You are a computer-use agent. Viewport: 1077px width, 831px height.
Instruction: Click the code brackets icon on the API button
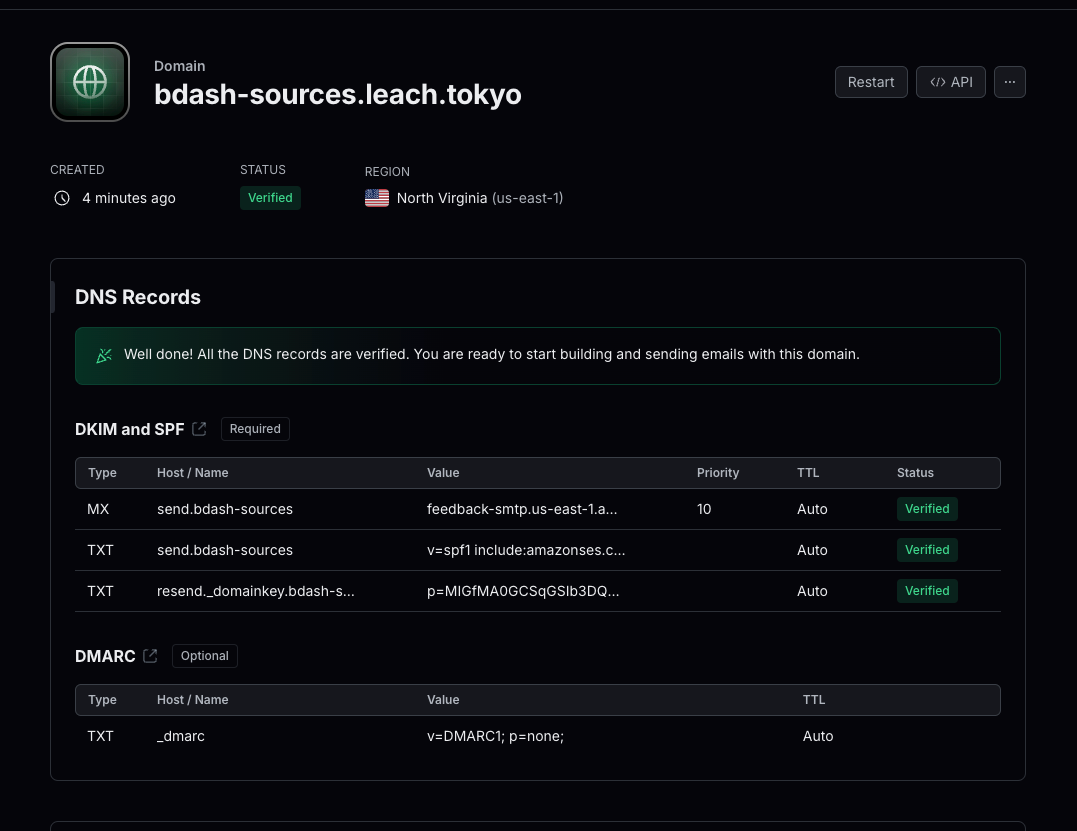[938, 82]
